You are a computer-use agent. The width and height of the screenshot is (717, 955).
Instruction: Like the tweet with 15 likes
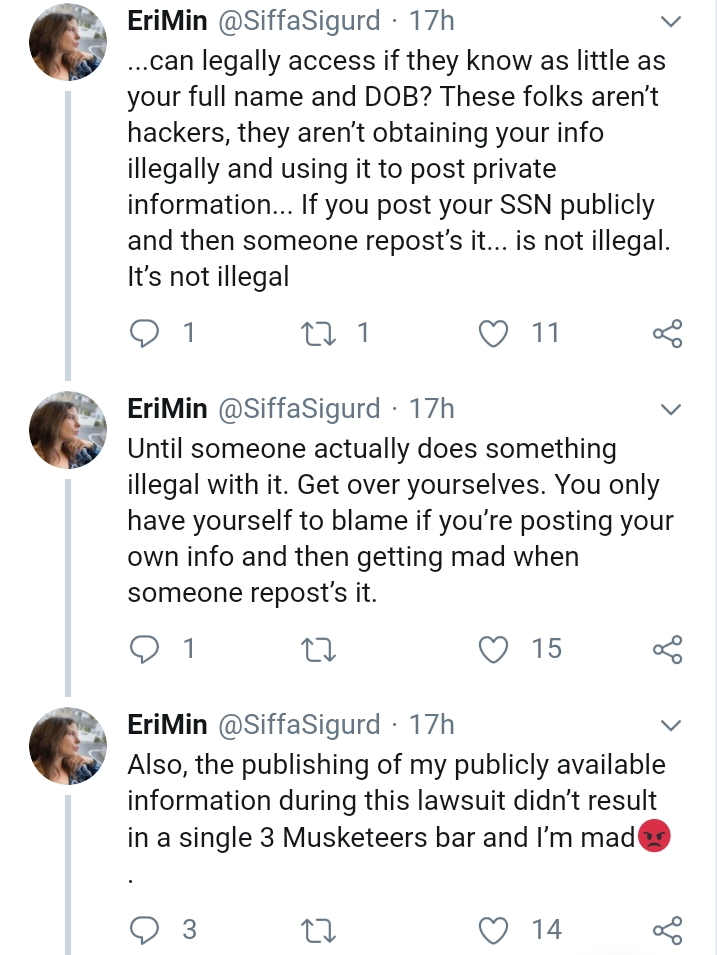493,649
